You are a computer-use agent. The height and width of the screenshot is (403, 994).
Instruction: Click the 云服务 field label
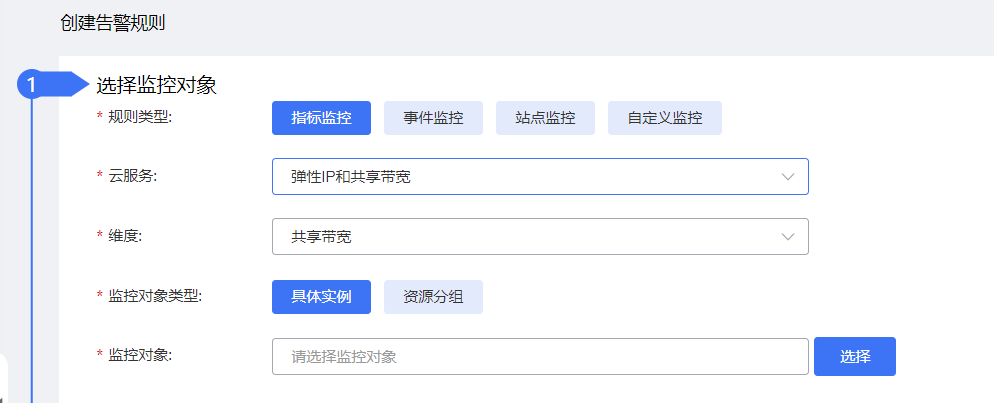tap(133, 176)
